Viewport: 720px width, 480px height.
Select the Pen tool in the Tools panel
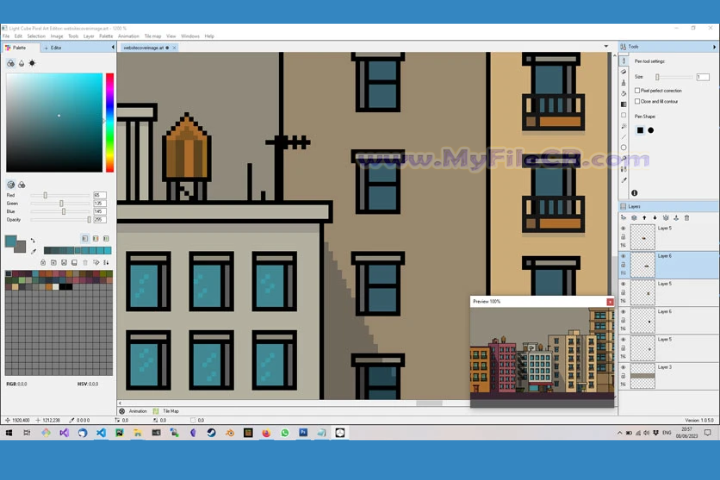coord(624,61)
